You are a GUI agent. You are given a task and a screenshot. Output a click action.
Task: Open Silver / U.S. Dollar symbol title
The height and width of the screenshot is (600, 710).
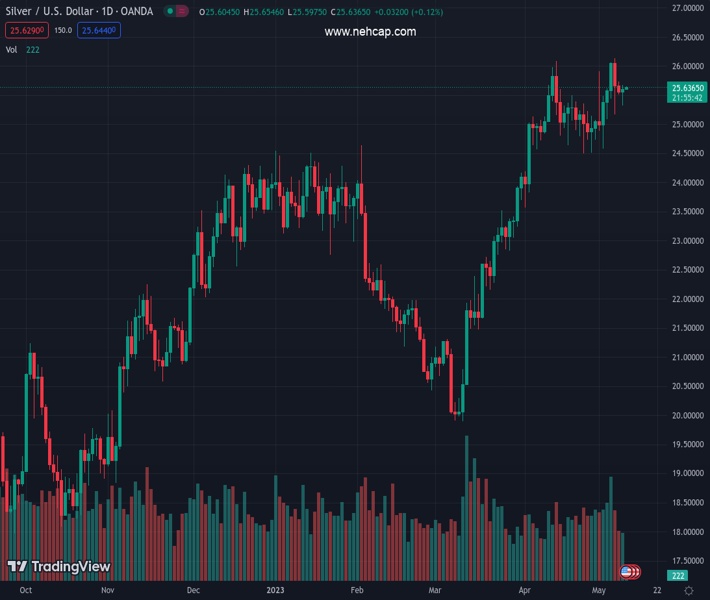coord(79,12)
